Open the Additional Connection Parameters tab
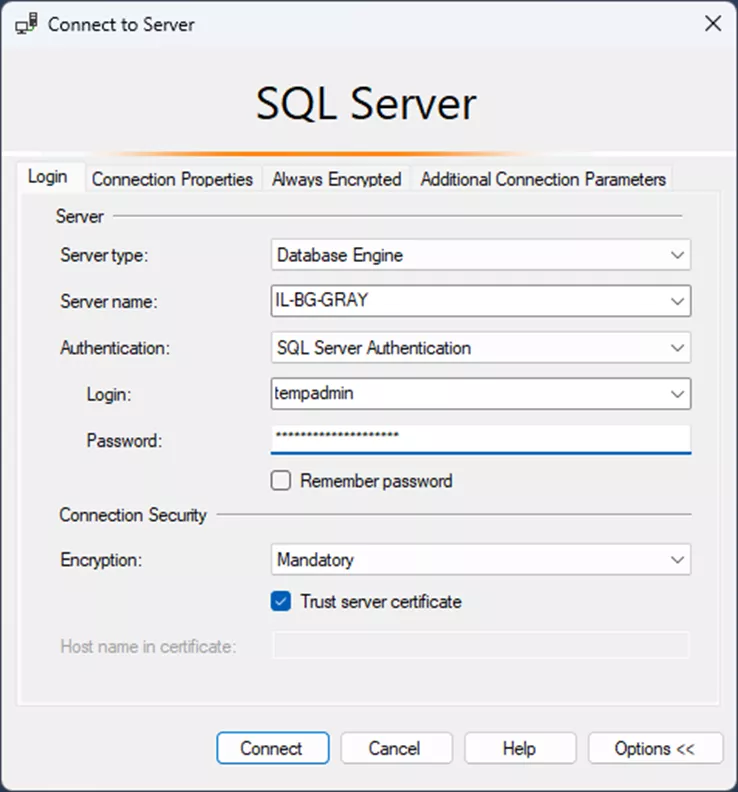The image size is (738, 792). click(543, 179)
